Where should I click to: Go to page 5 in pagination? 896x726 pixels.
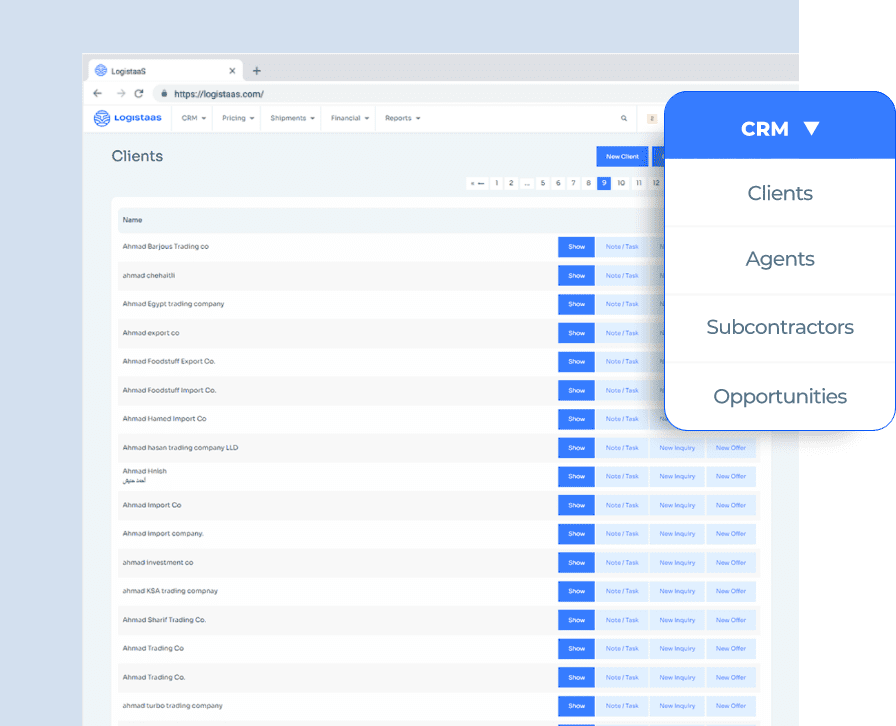(543, 183)
